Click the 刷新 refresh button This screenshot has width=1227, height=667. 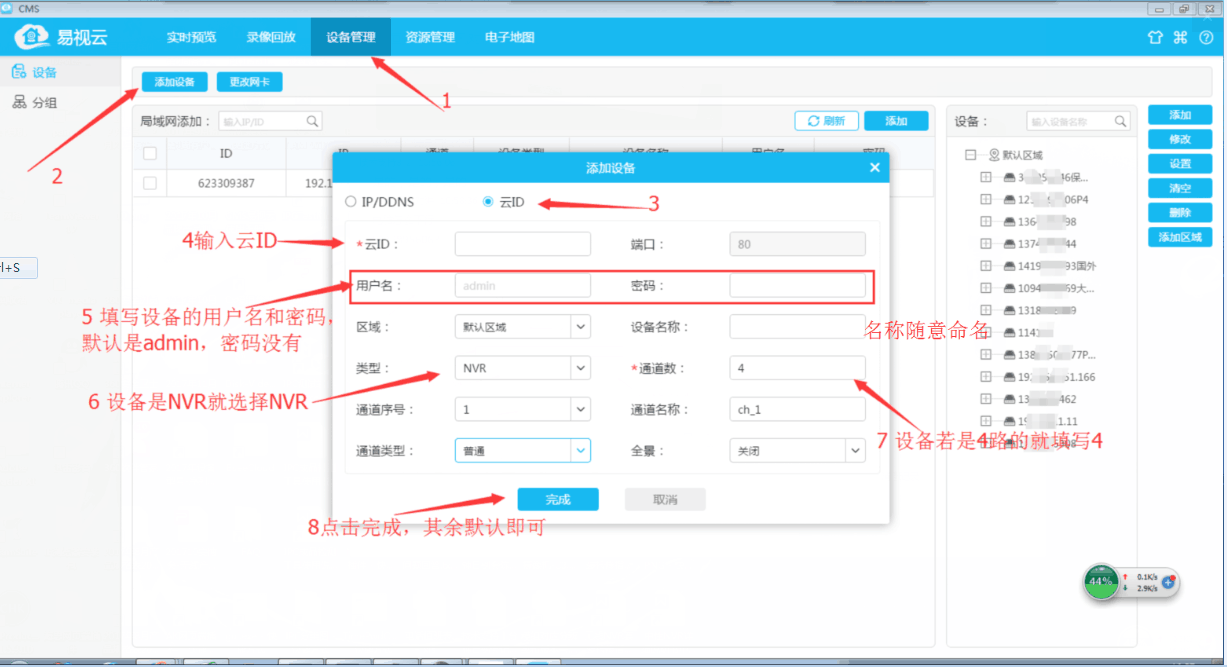click(x=826, y=121)
